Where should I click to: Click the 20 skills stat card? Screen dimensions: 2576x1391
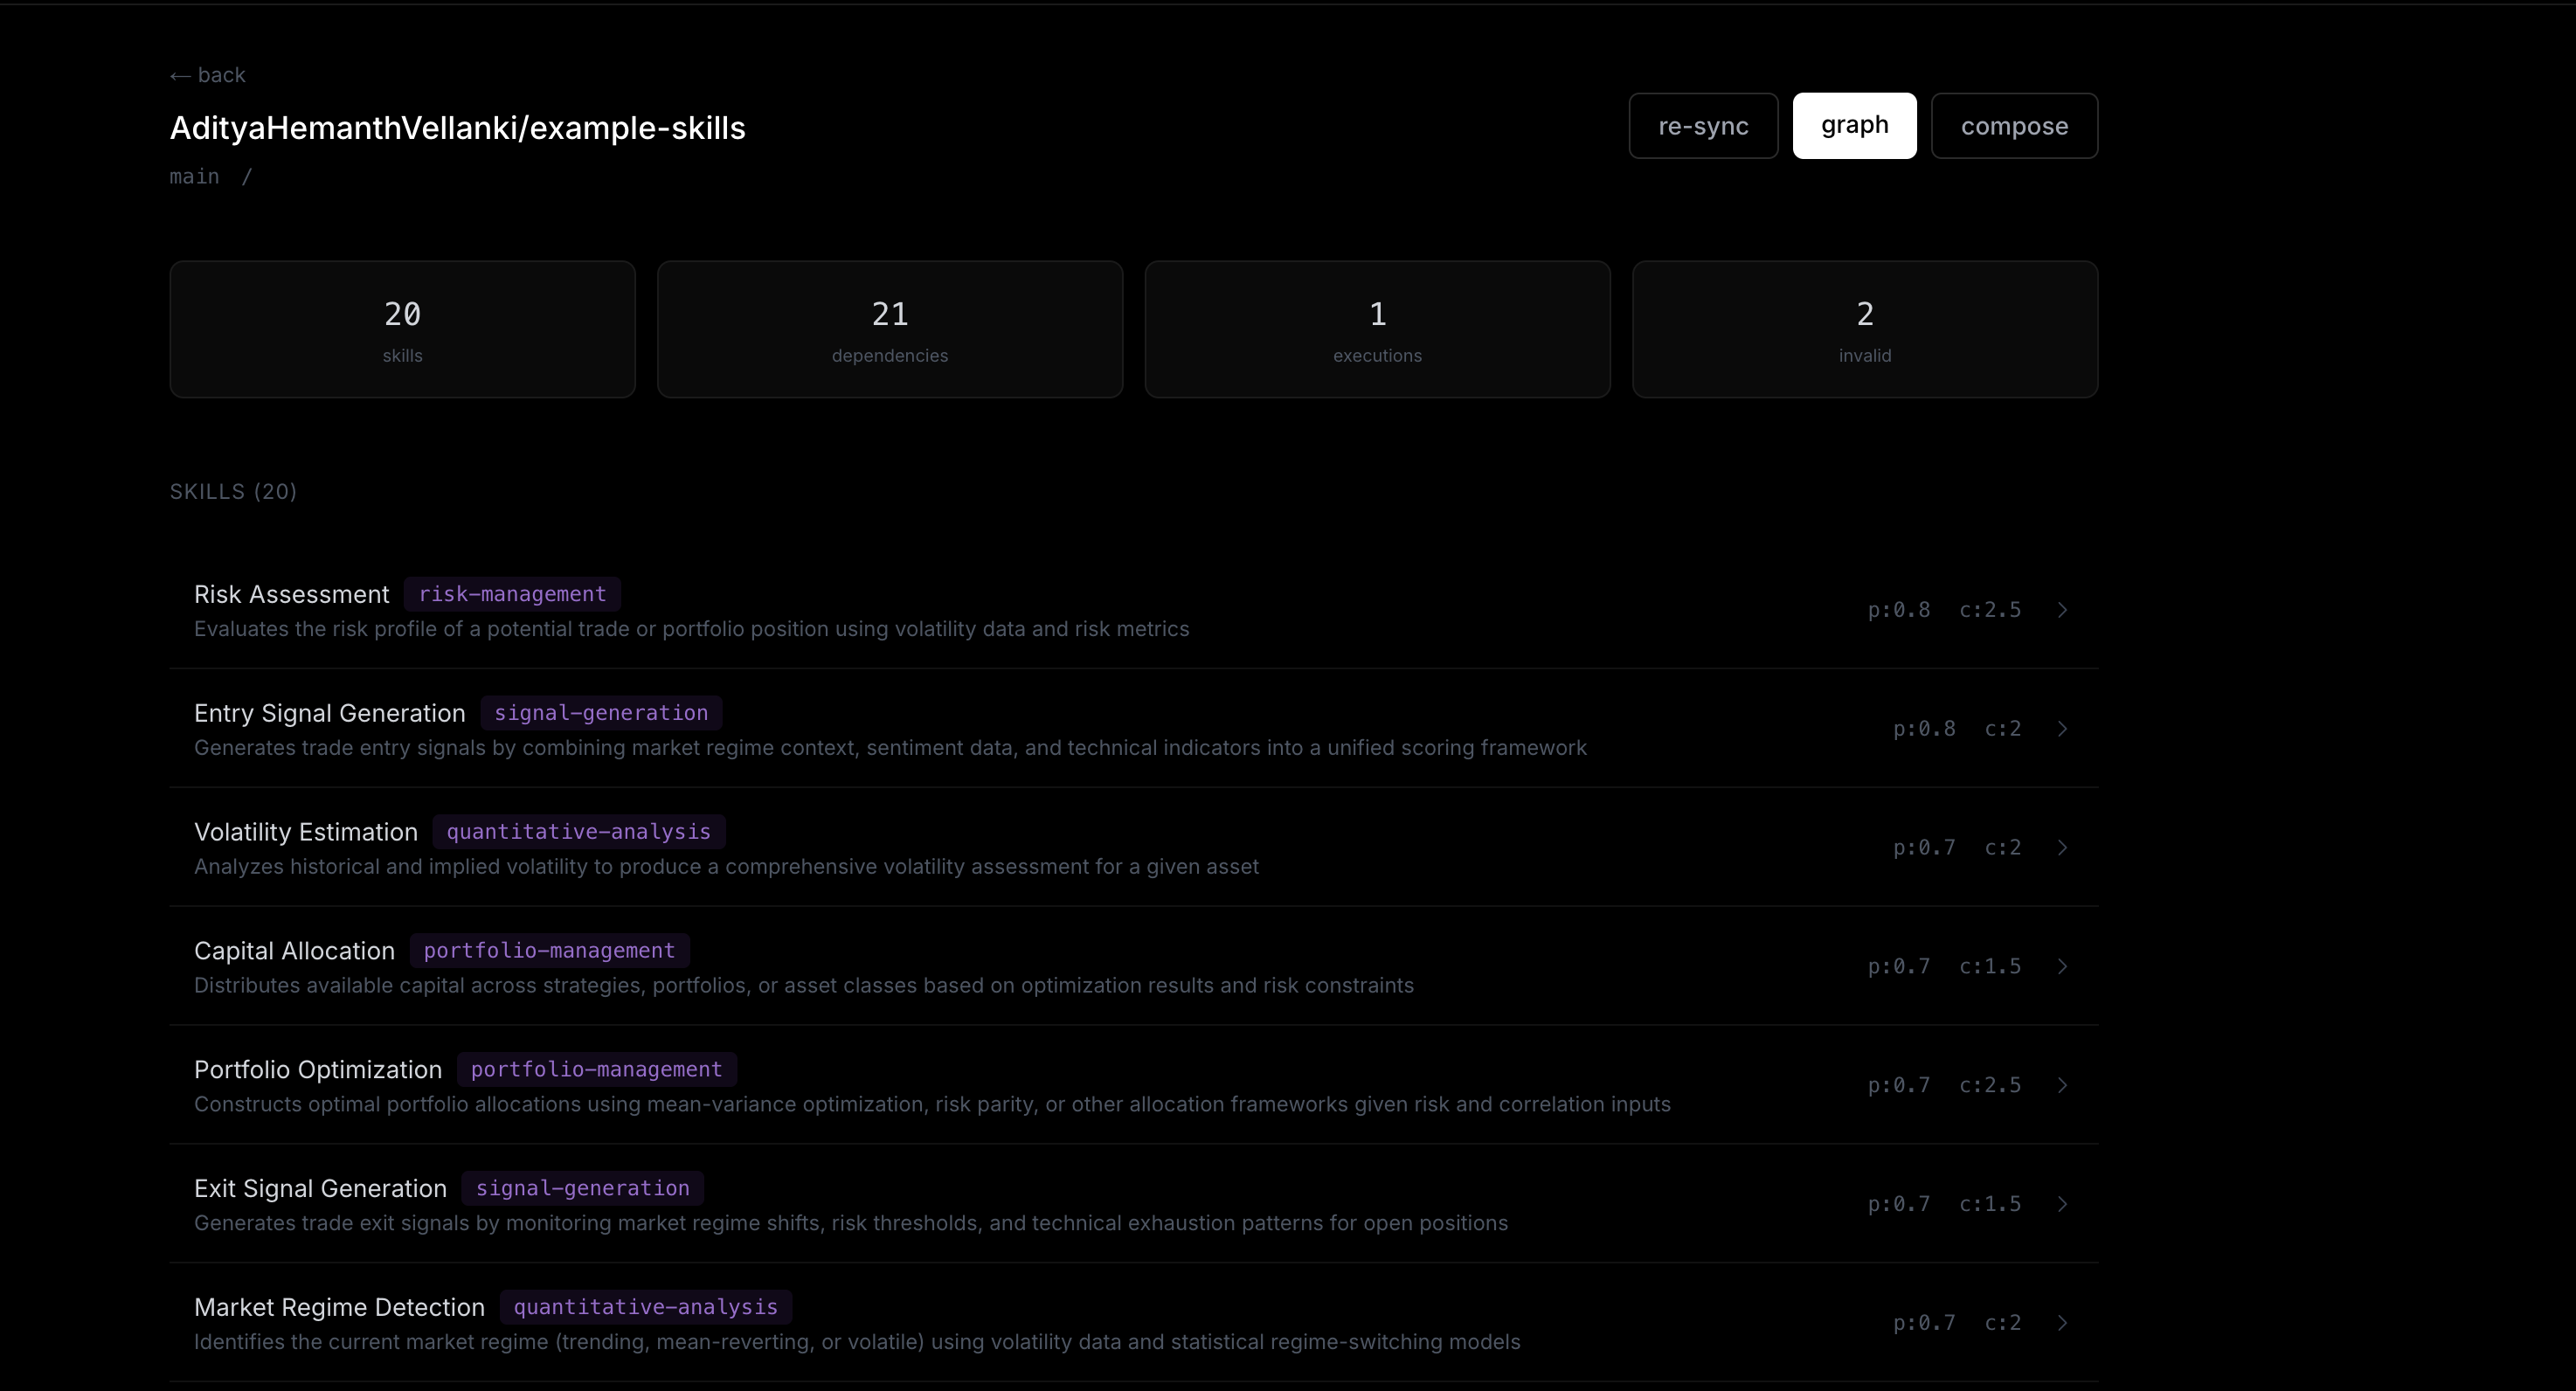point(402,330)
